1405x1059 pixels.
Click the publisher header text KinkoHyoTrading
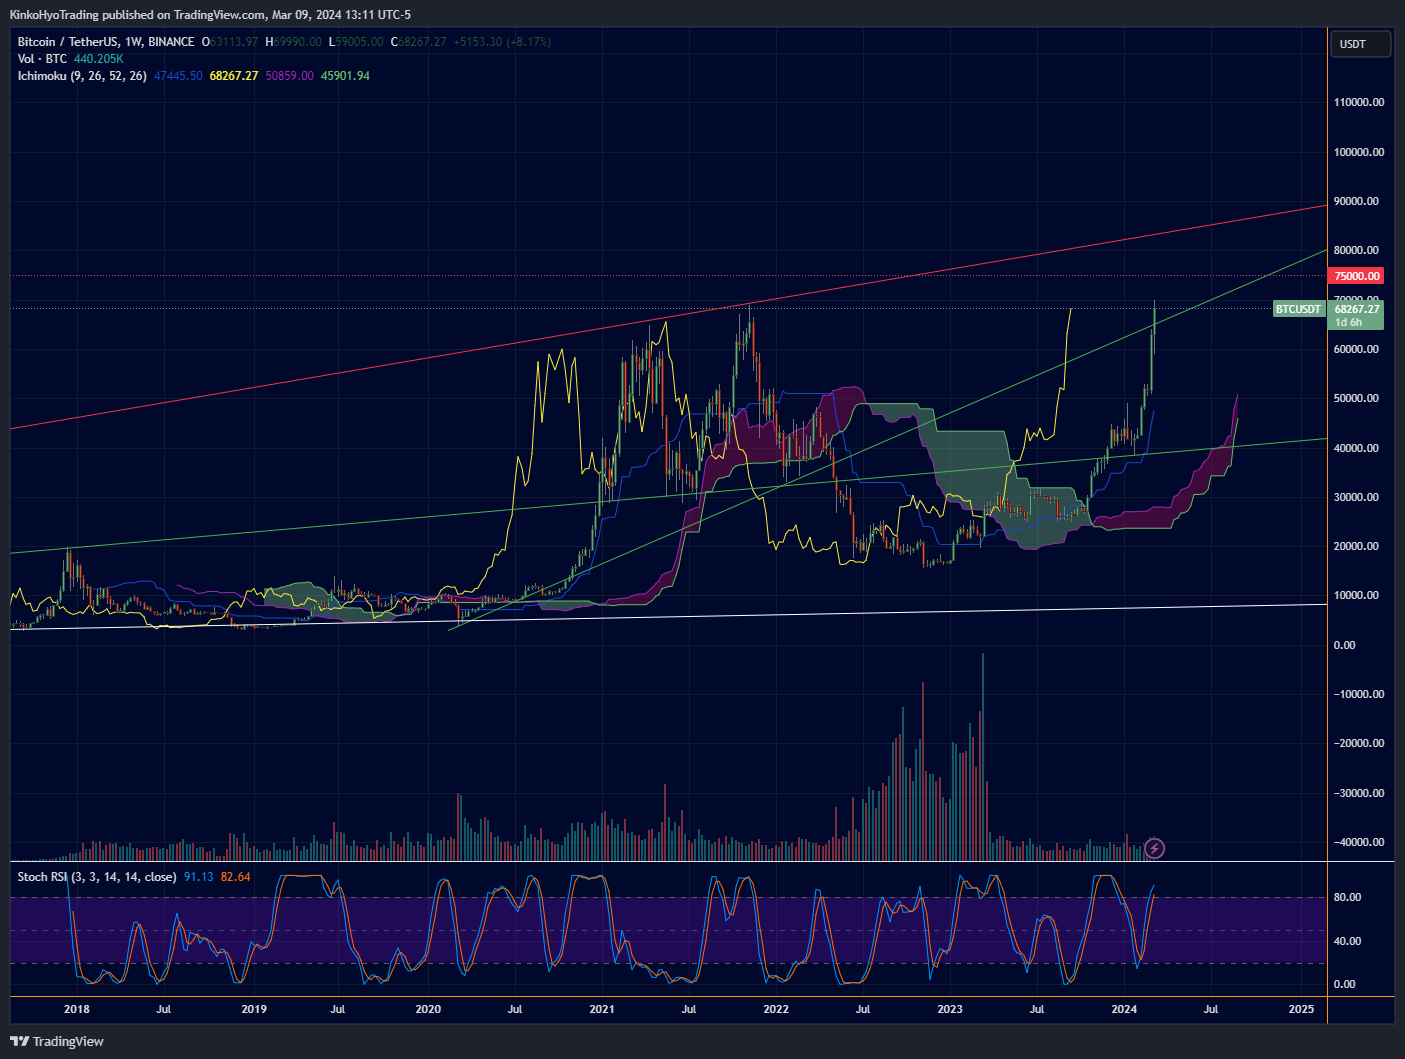pyautogui.click(x=54, y=15)
